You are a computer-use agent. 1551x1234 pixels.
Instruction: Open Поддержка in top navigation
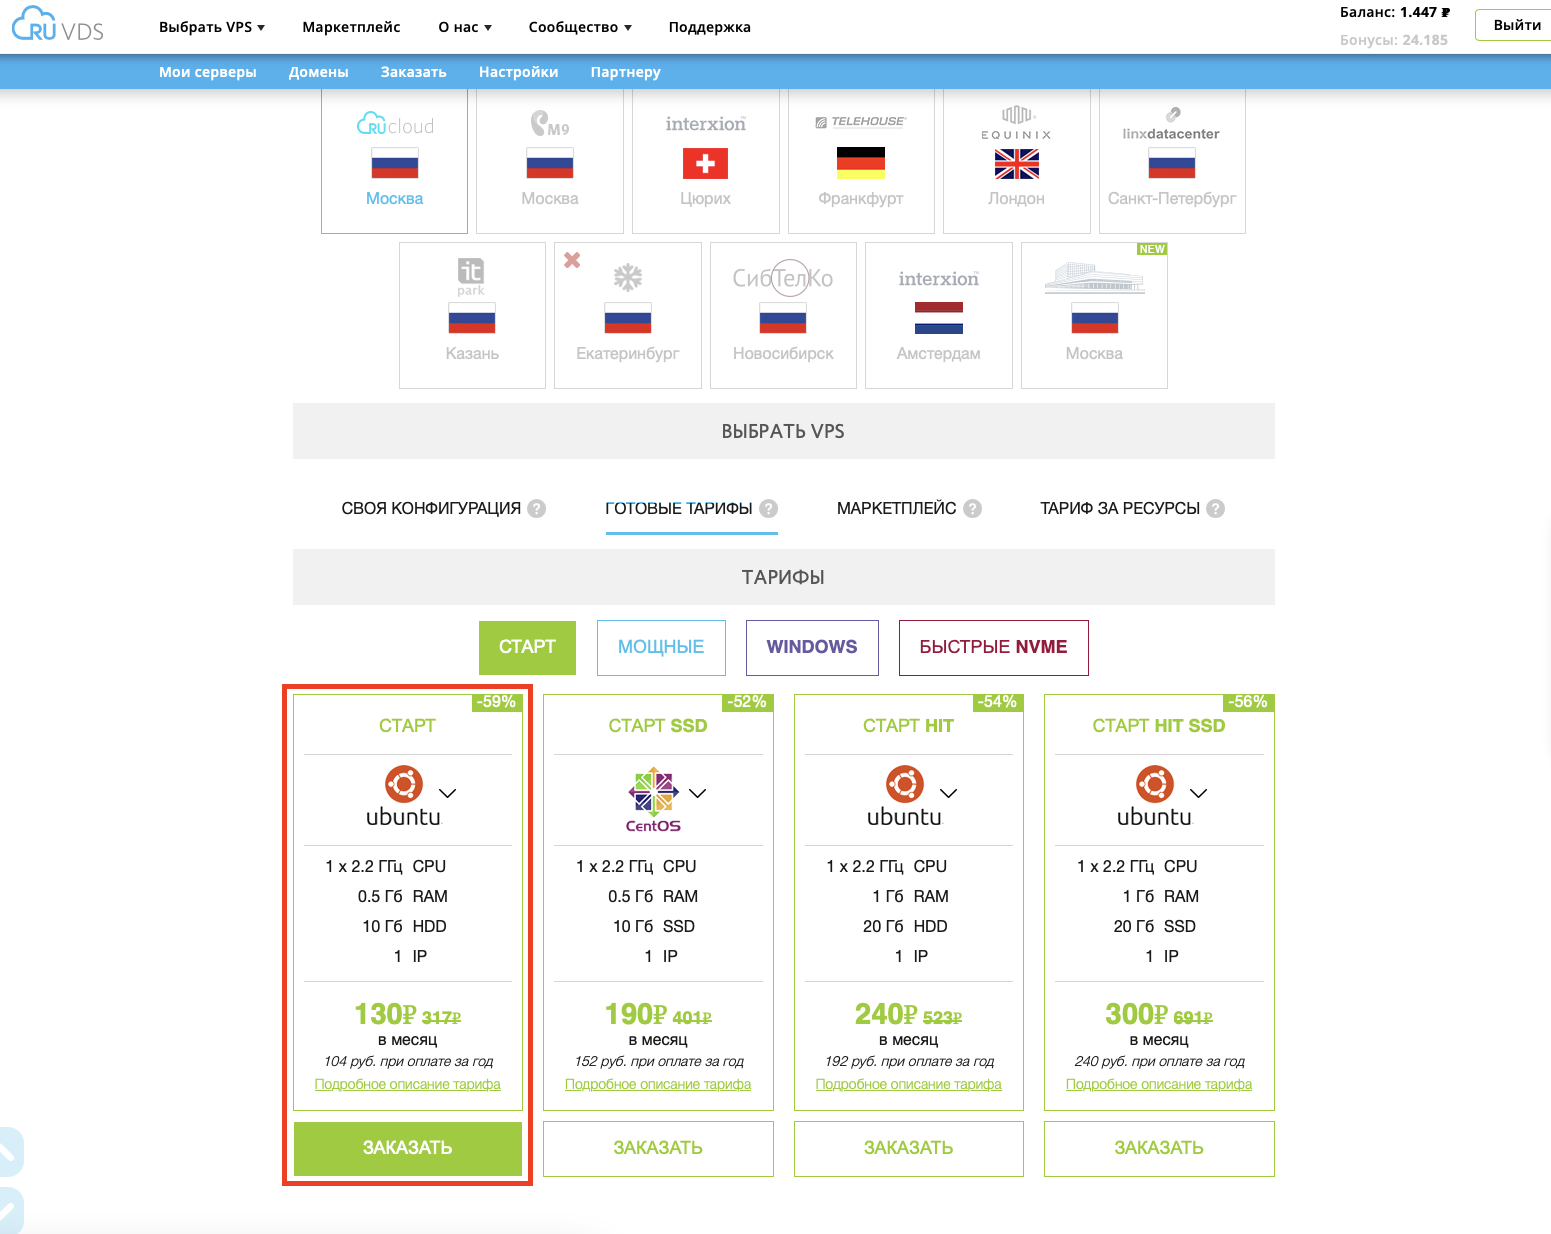[709, 27]
